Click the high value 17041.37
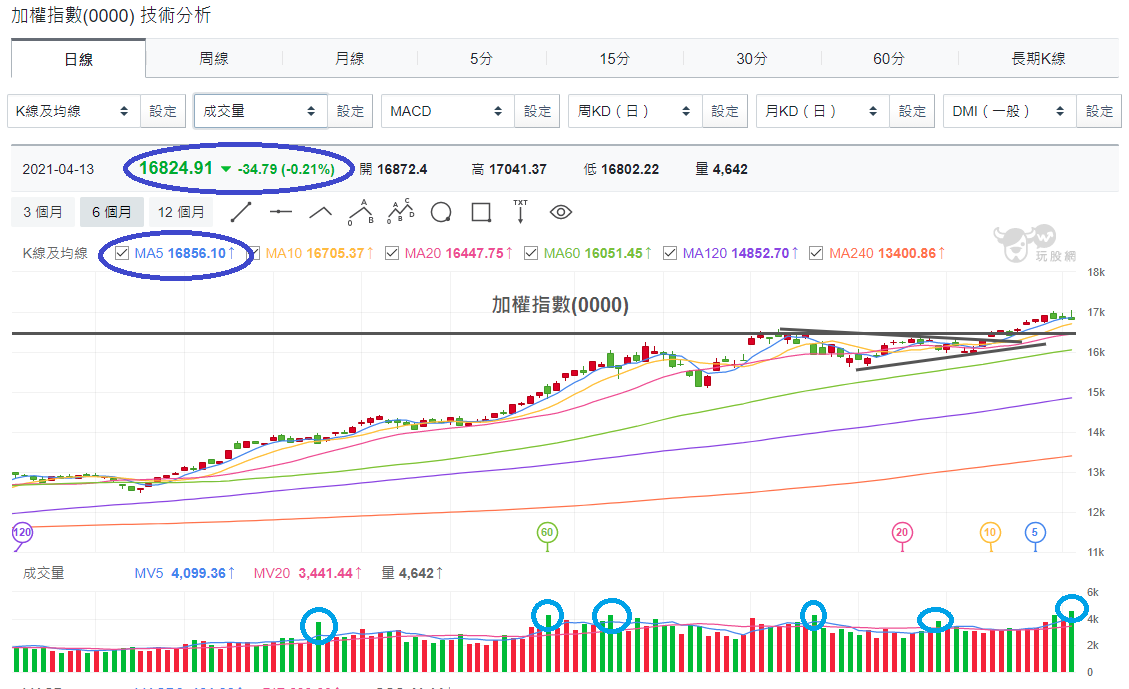Image resolution: width=1129 pixels, height=689 pixels. tap(518, 169)
